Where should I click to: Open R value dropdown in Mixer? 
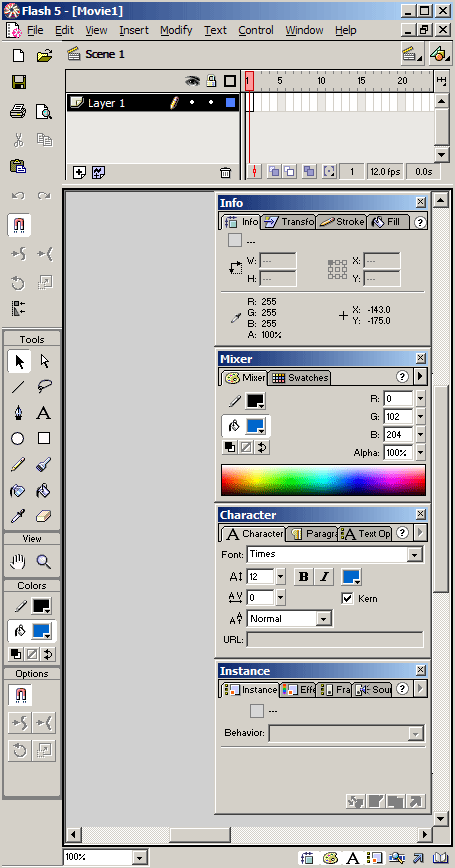[x=420, y=399]
